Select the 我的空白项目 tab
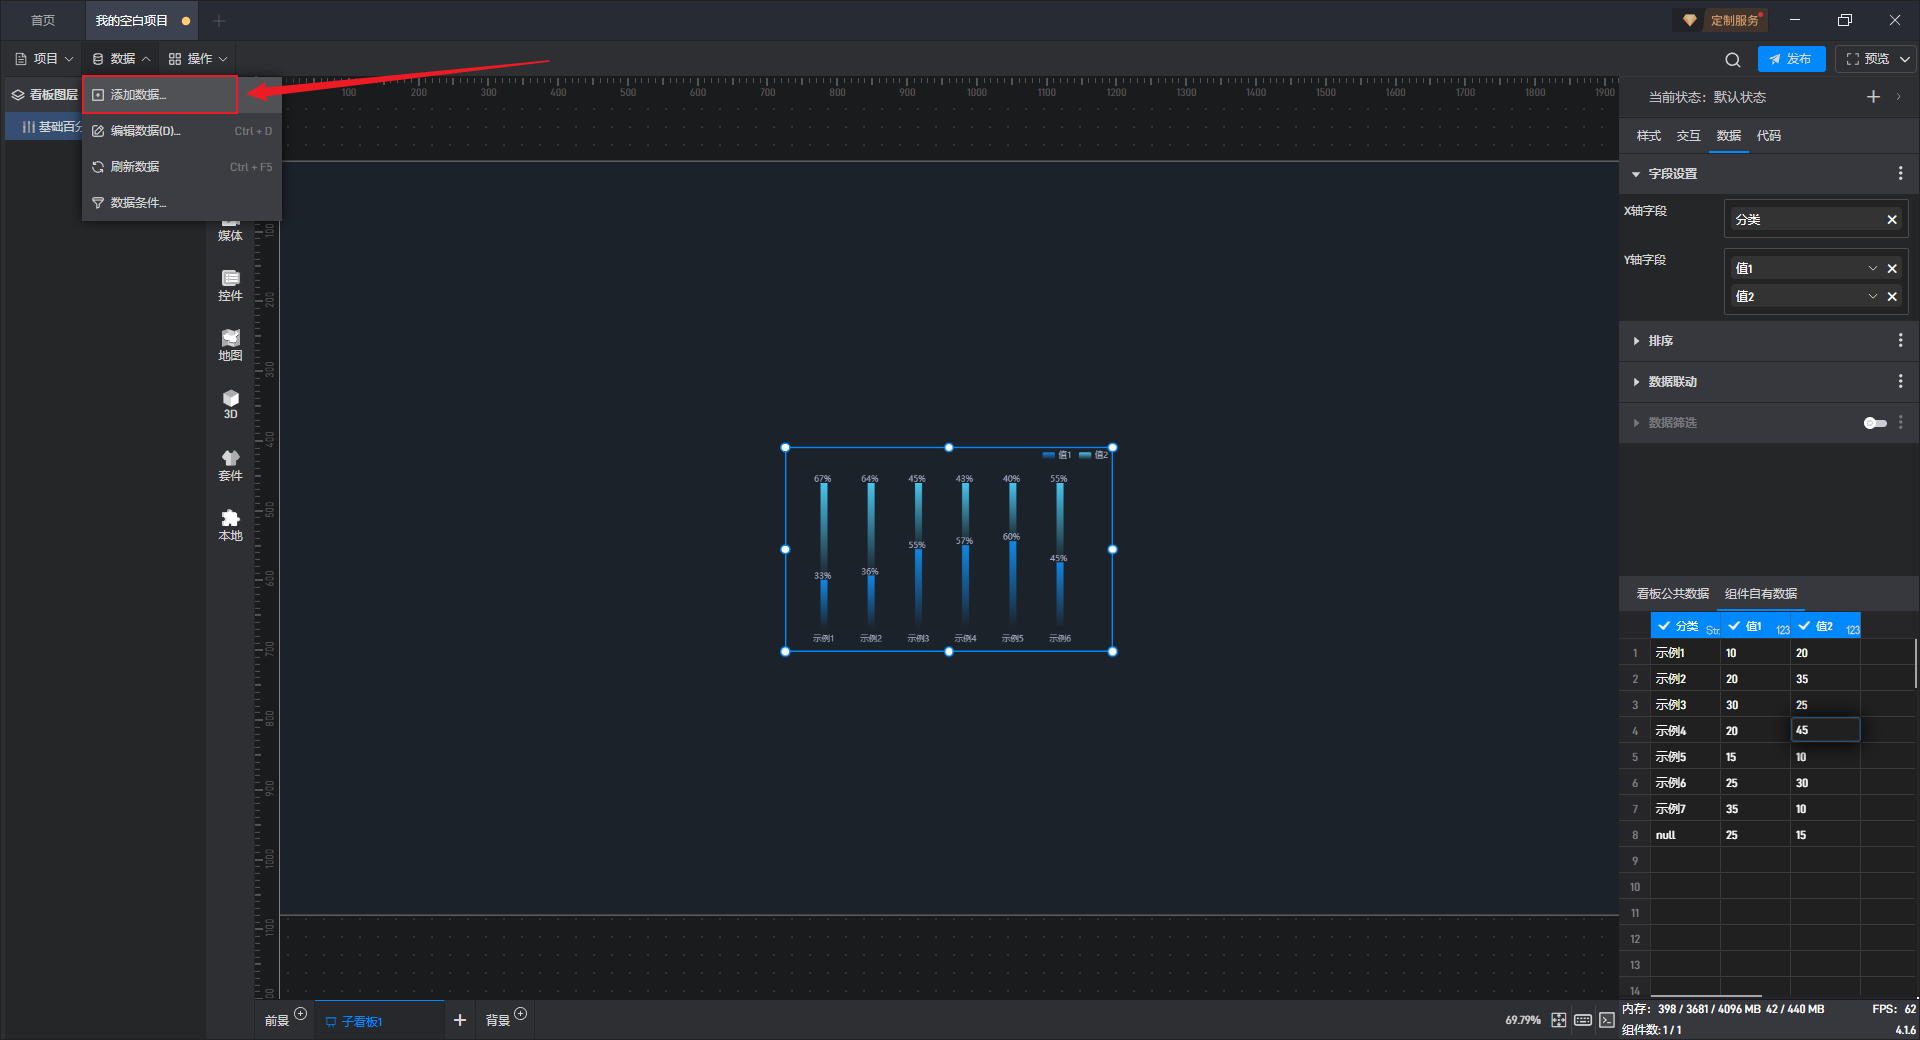Viewport: 1920px width, 1040px height. pyautogui.click(x=140, y=21)
